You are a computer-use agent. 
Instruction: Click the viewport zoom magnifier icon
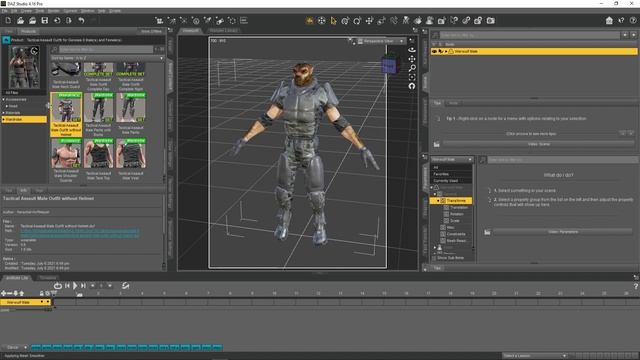[412, 68]
